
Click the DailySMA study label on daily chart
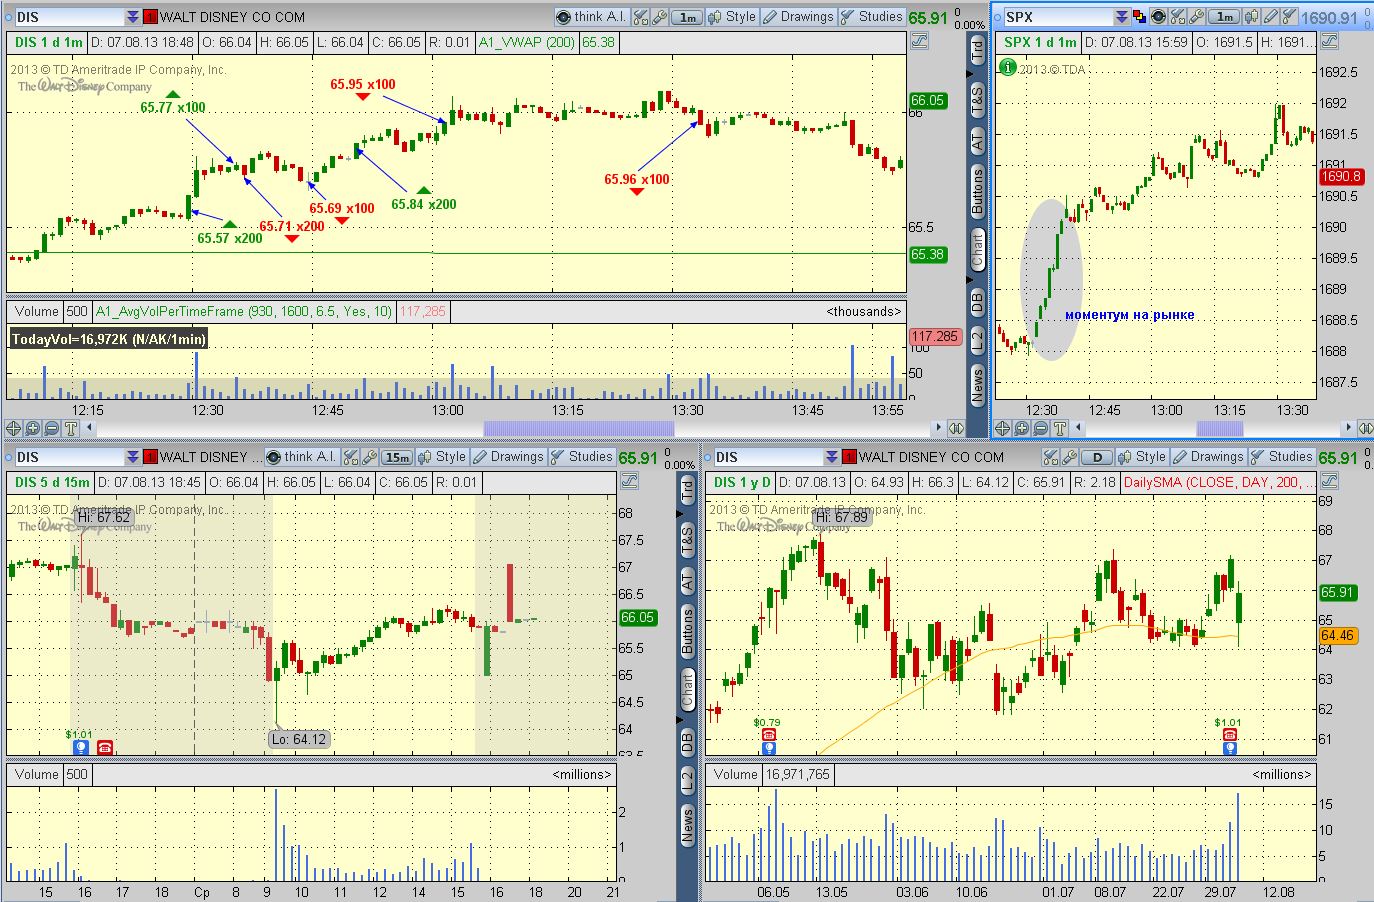1220,482
